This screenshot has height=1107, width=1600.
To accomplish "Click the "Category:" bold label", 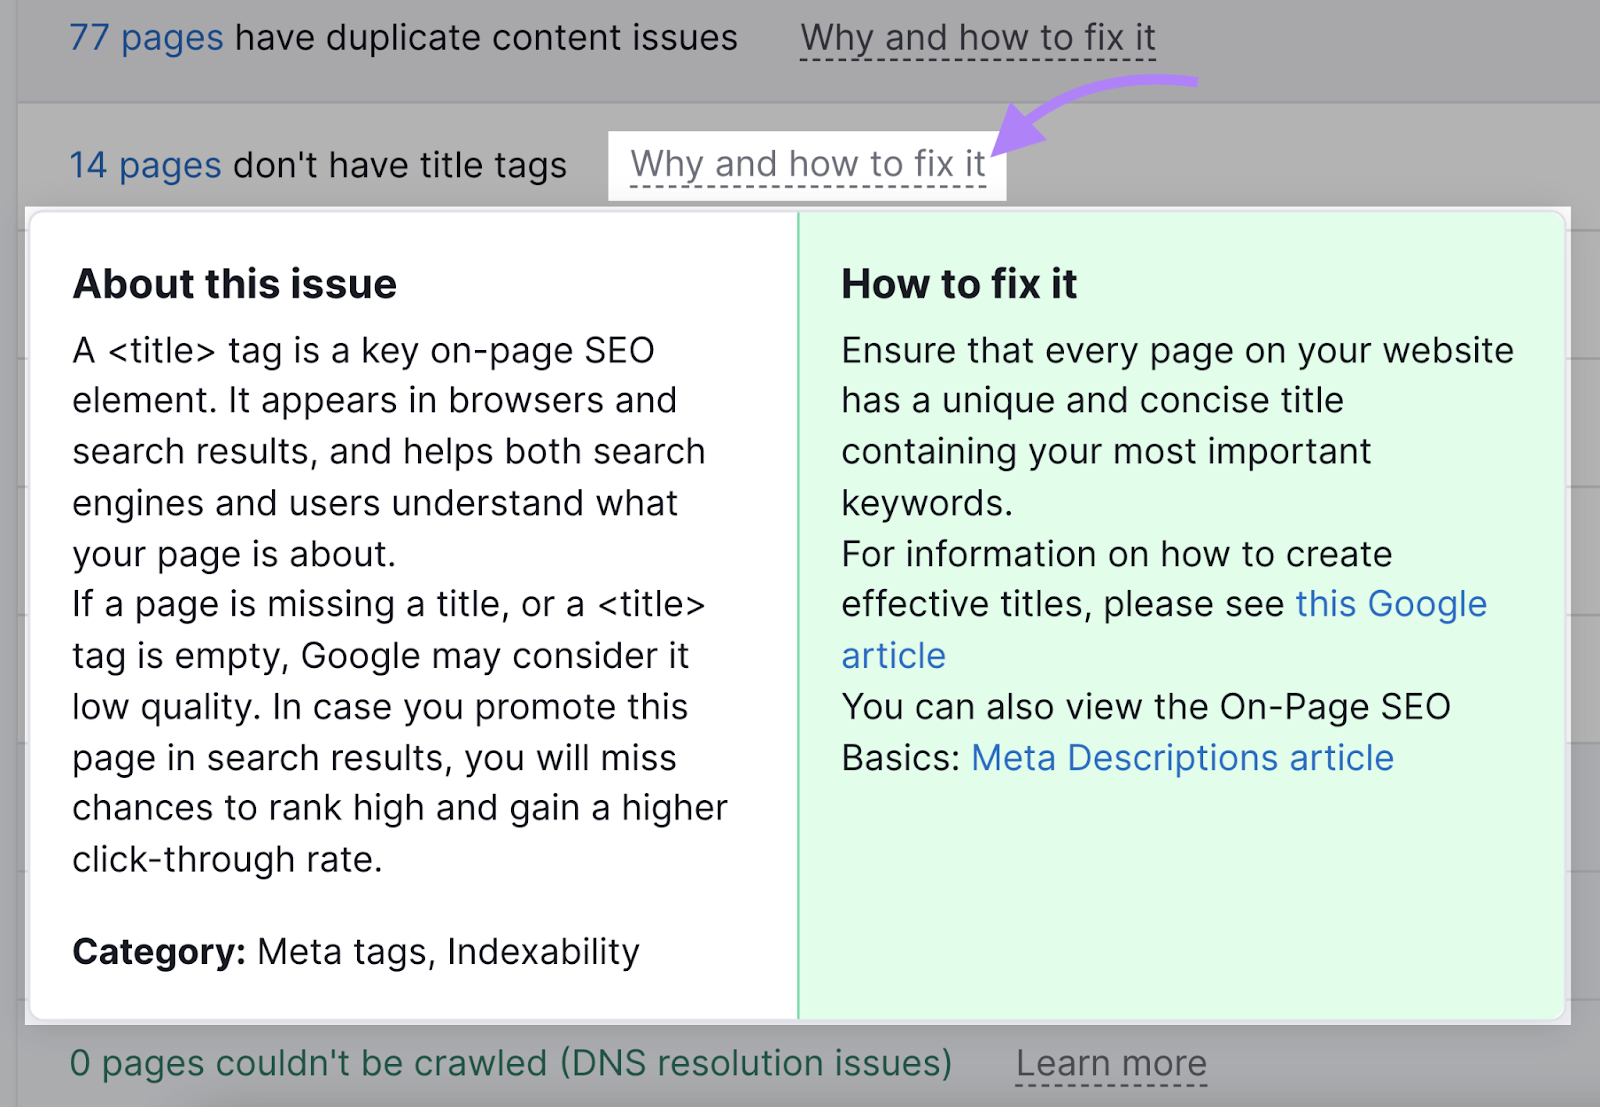I will 159,951.
